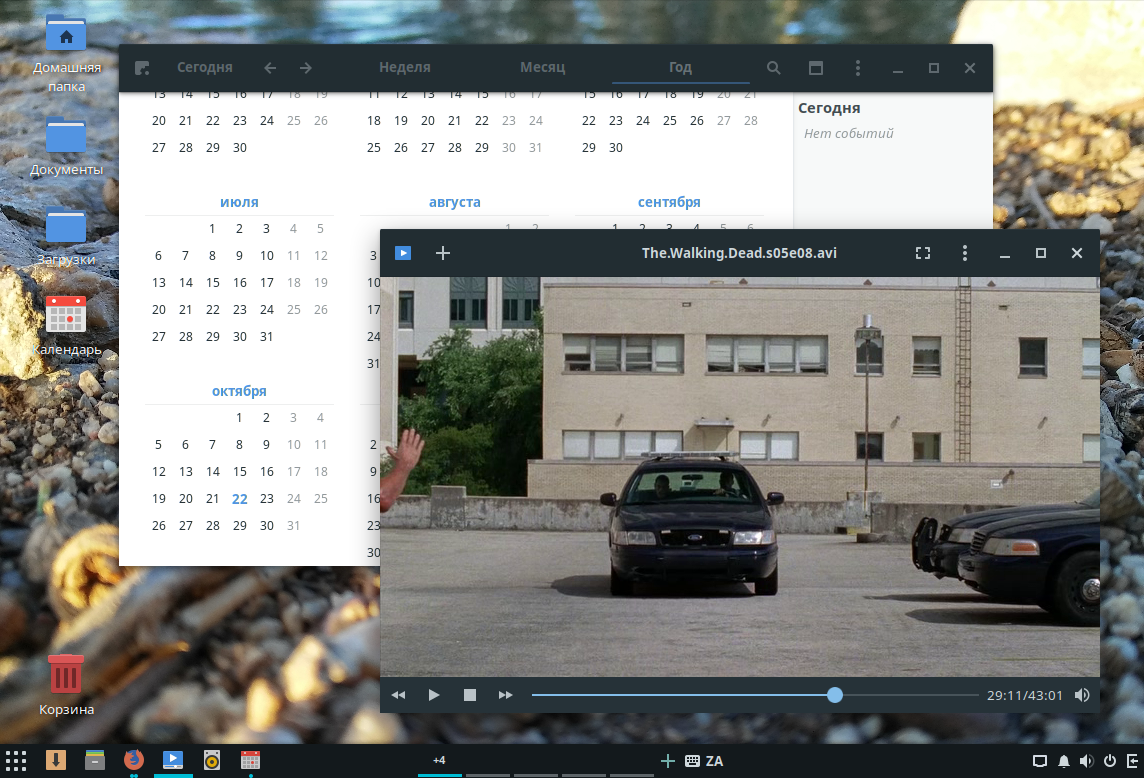Open search in the calendar window

(773, 68)
